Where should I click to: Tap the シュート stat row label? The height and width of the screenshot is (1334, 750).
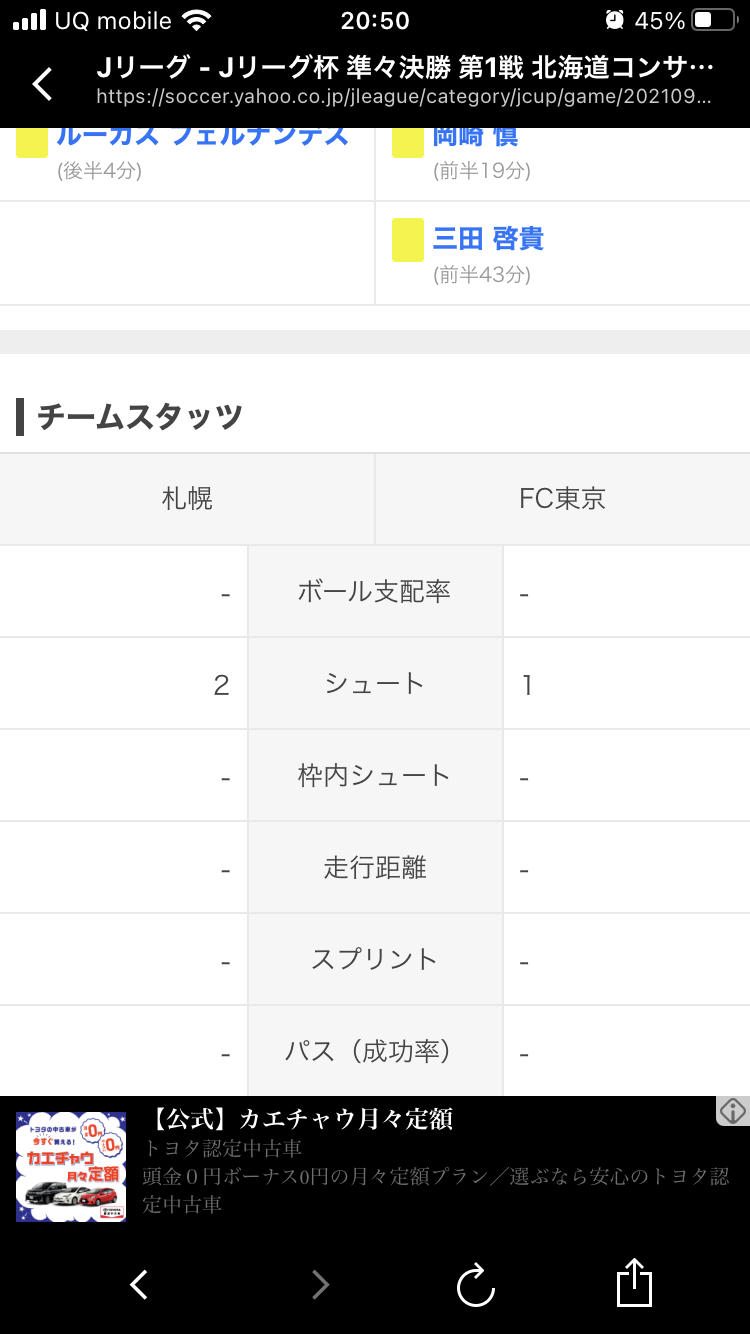click(x=375, y=684)
